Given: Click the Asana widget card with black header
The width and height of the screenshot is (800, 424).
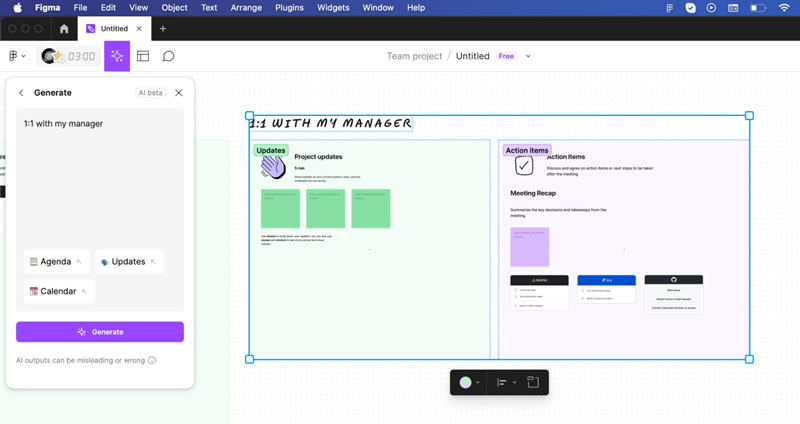Looking at the screenshot, I should [539, 292].
